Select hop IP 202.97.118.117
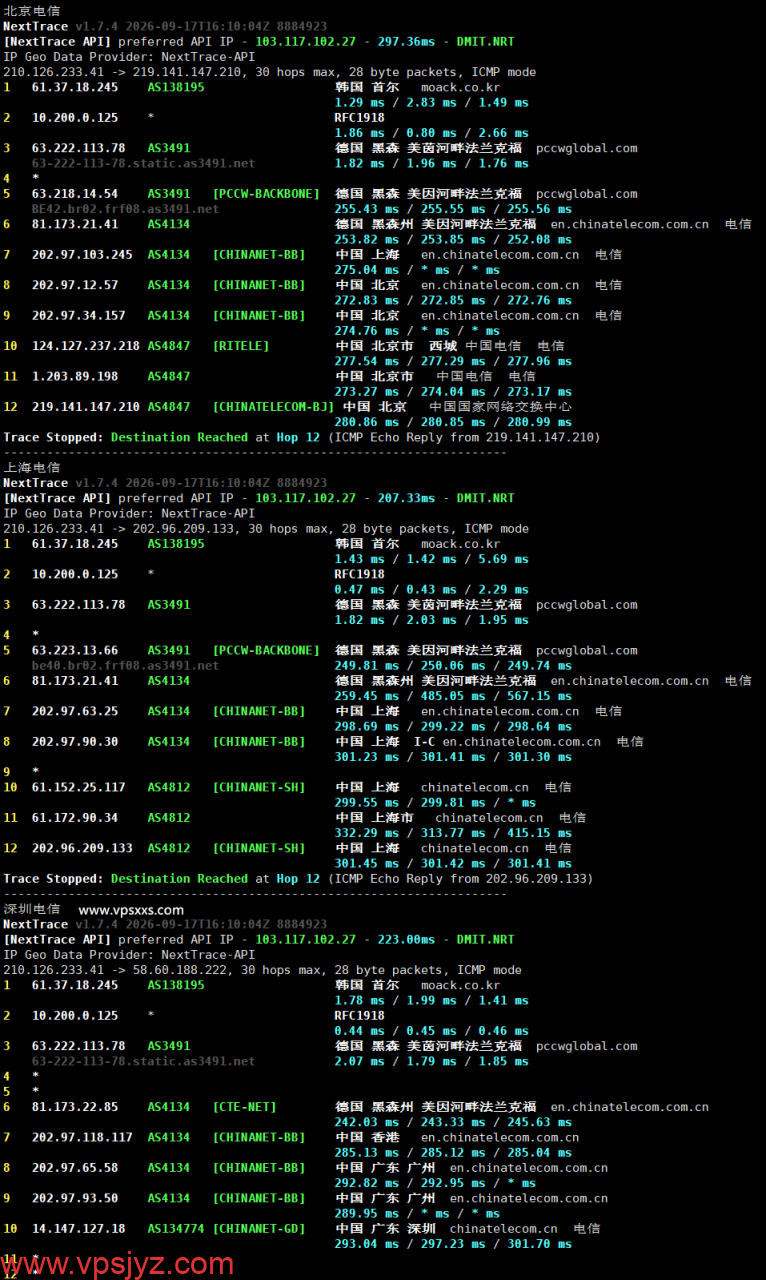 tap(82, 1137)
